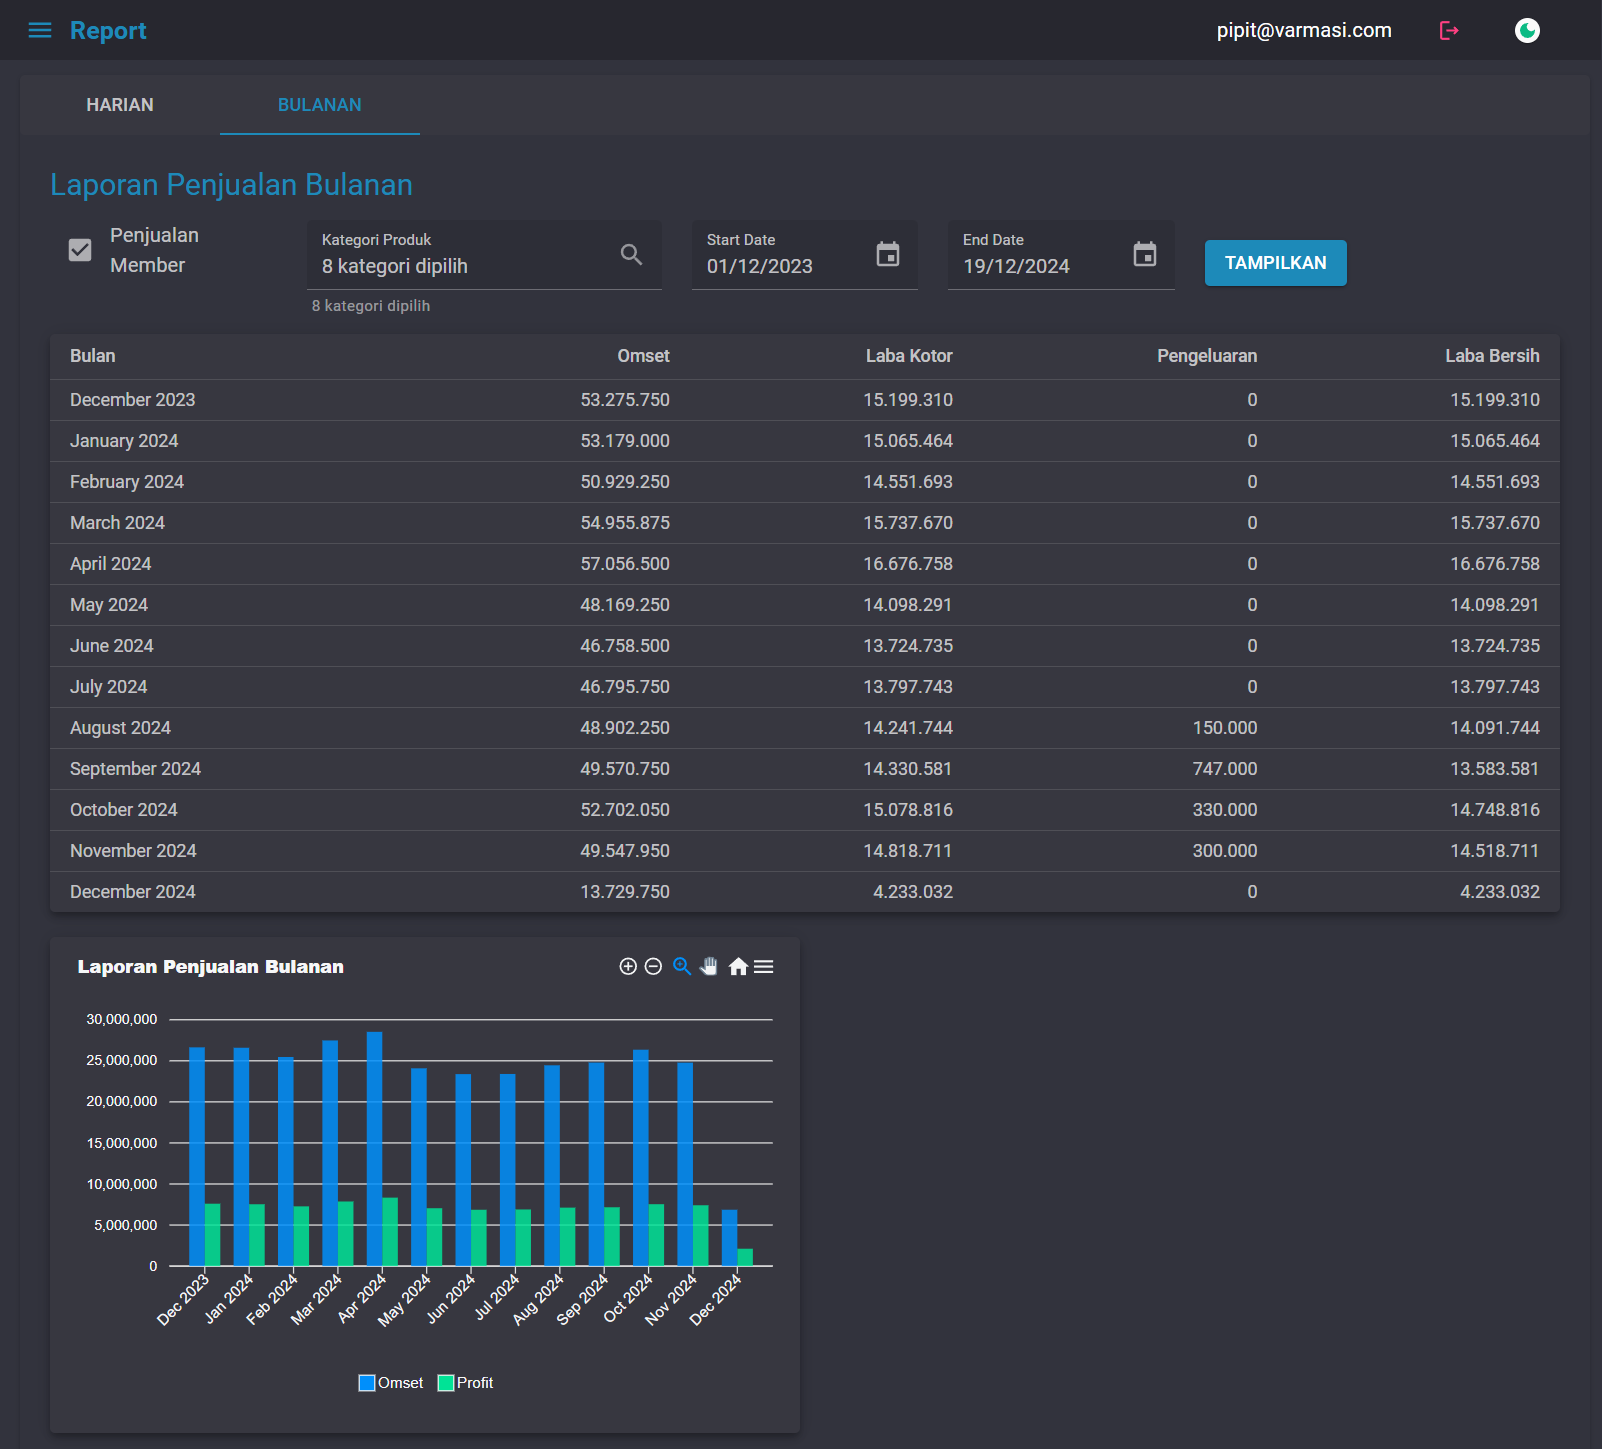1602x1449 pixels.
Task: Click the Laporan Penjualan Bulanan page heading
Action: click(x=231, y=185)
